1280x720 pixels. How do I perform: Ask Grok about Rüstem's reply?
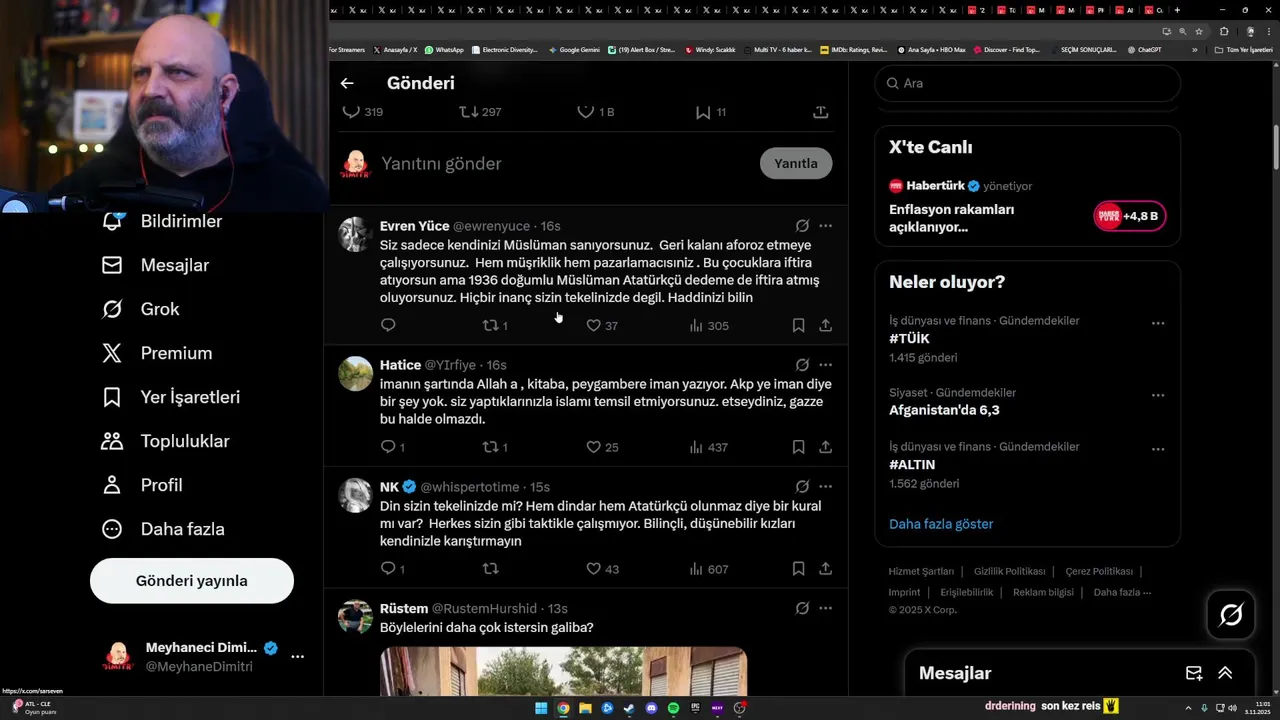(802, 608)
